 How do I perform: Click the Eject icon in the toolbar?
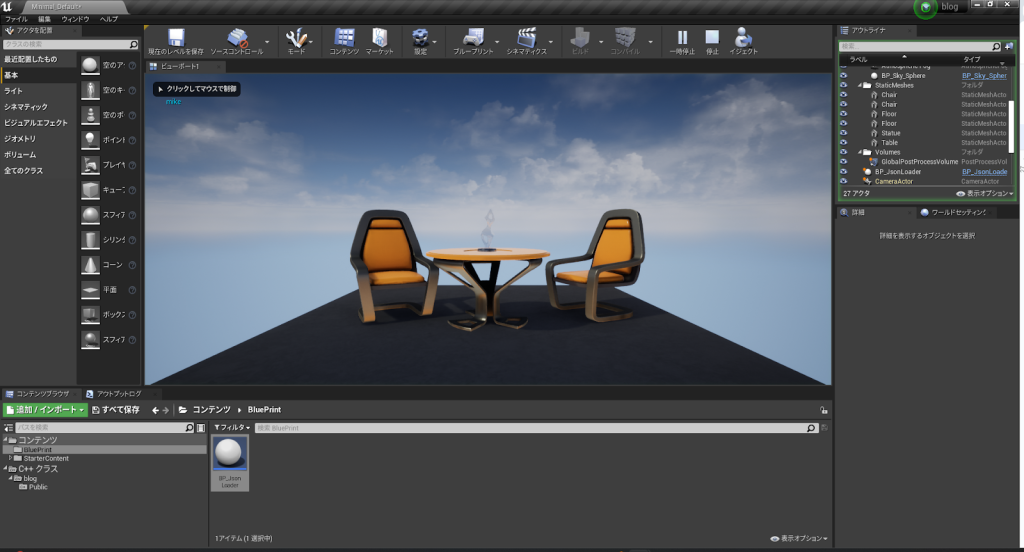pyautogui.click(x=743, y=38)
